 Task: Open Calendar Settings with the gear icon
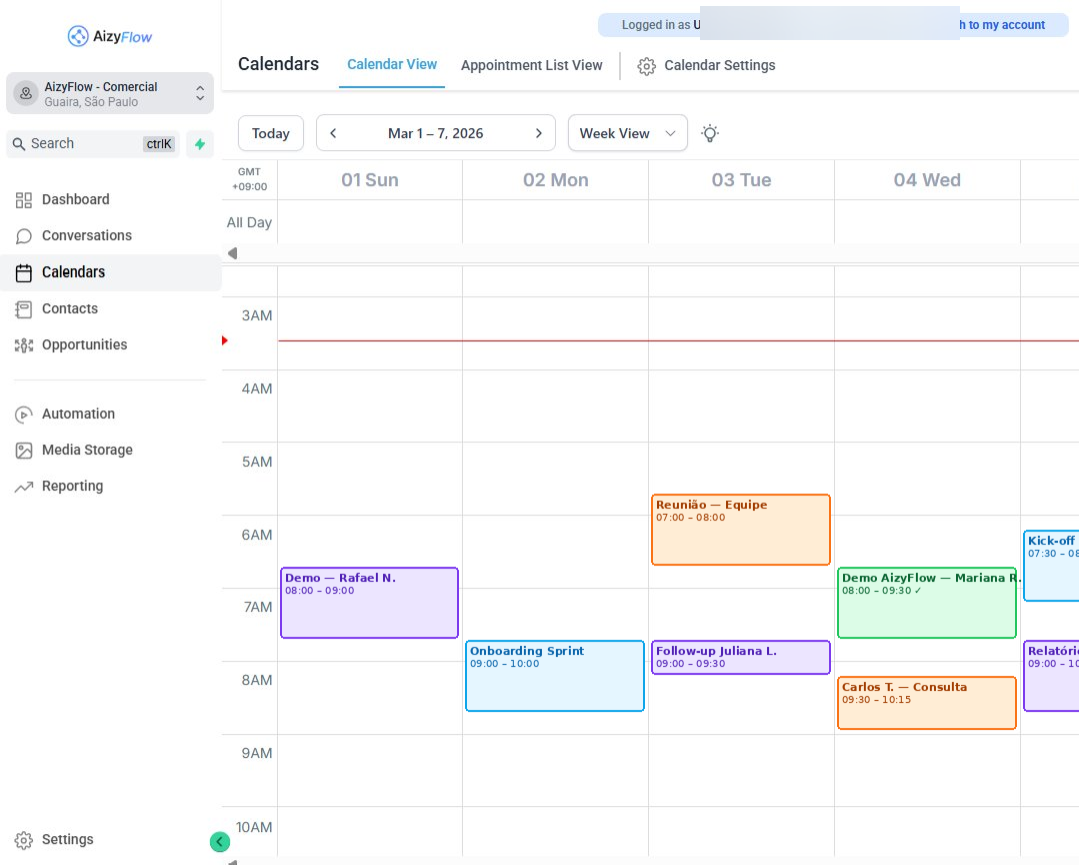(x=646, y=65)
